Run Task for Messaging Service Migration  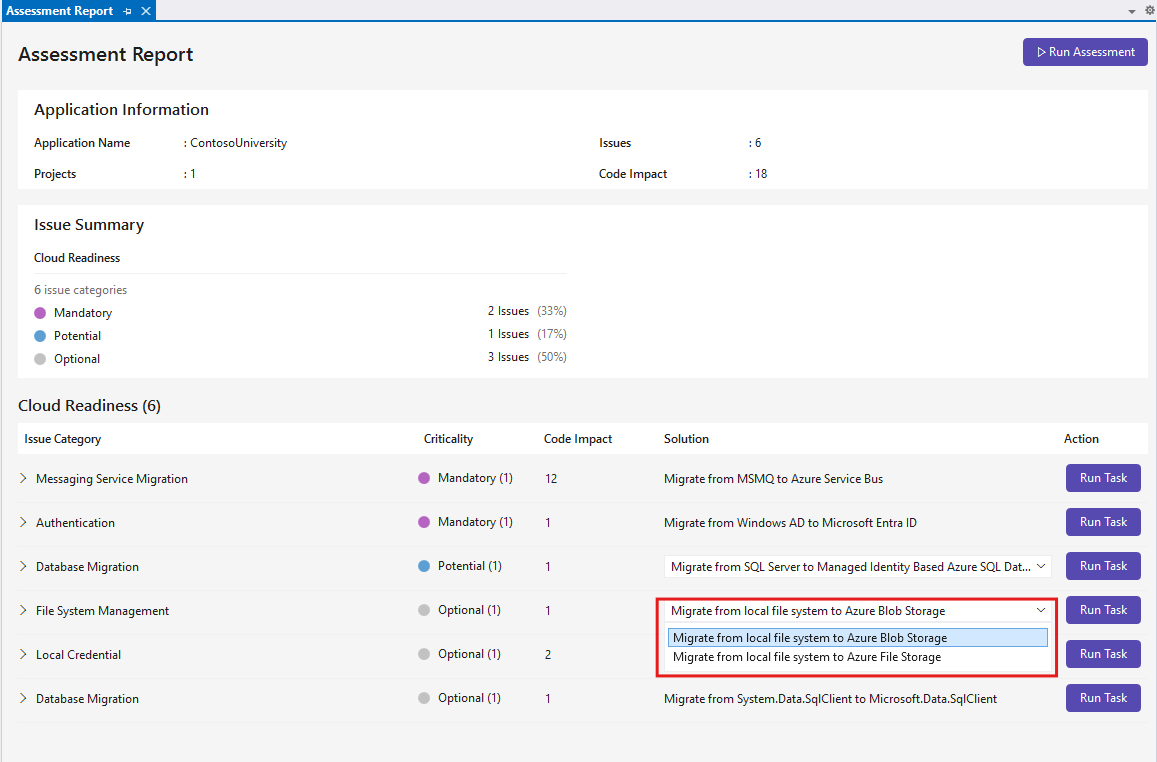(1103, 478)
